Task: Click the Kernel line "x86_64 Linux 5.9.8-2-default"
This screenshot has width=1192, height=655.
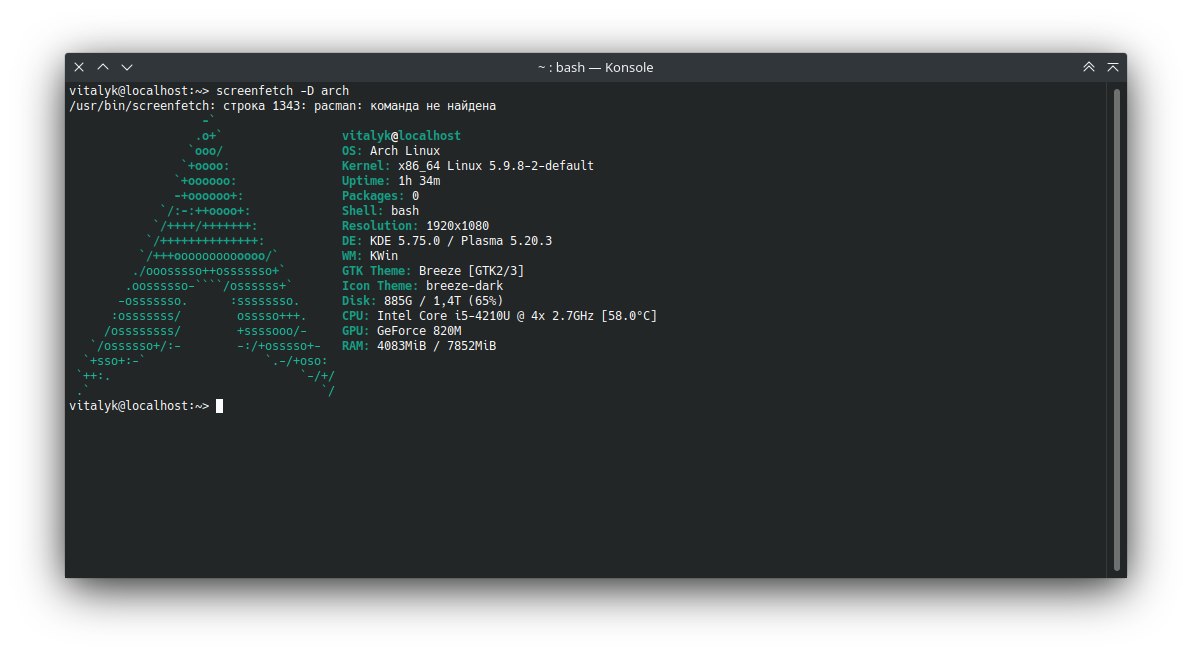Action: tap(468, 166)
